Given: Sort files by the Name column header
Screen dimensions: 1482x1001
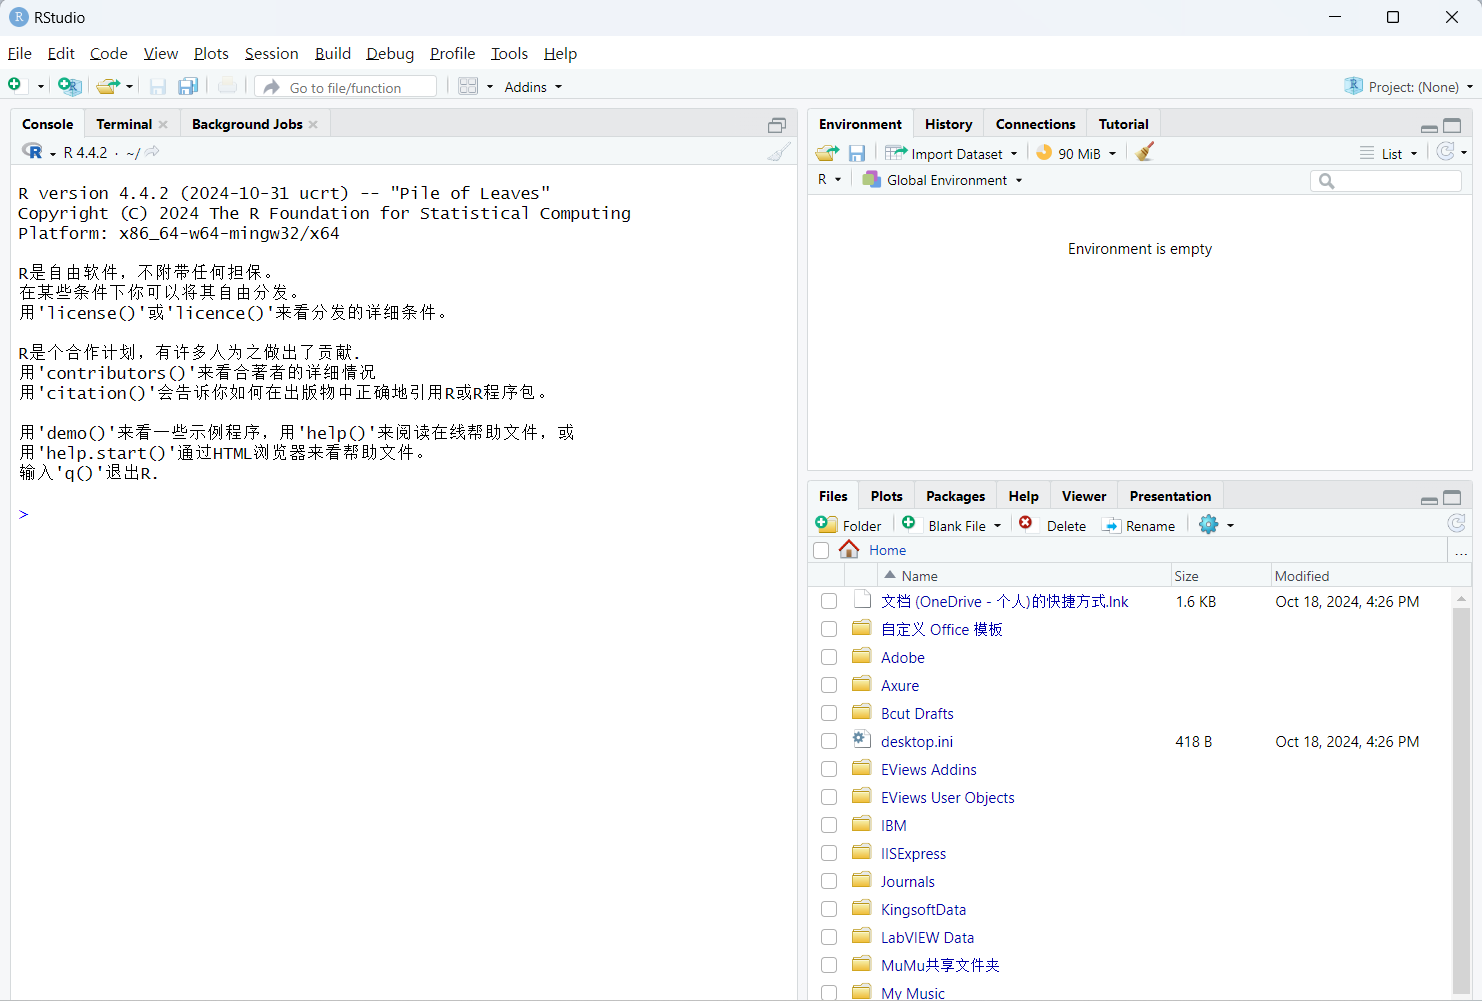Looking at the screenshot, I should (1024, 576).
